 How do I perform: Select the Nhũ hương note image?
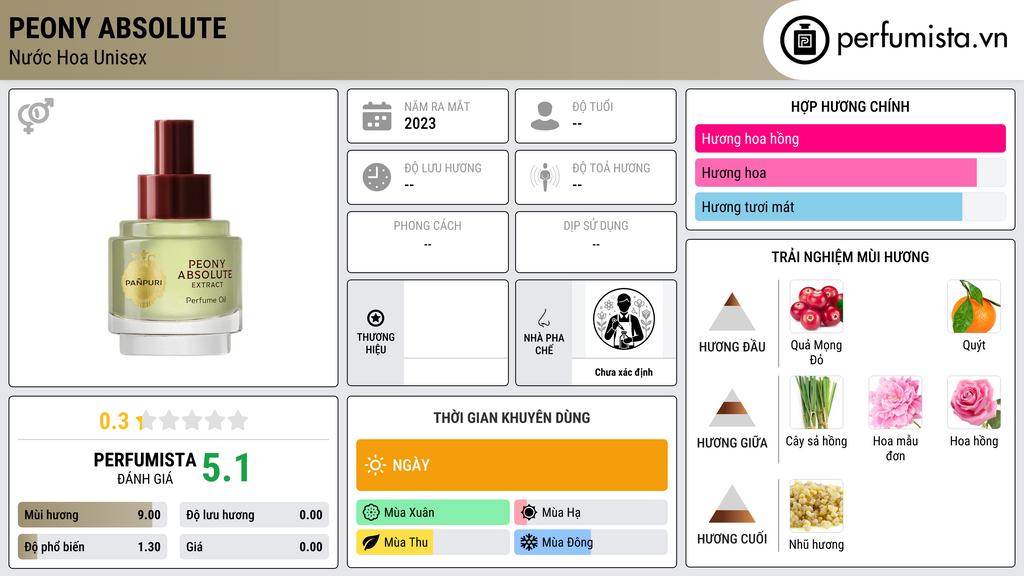816,505
